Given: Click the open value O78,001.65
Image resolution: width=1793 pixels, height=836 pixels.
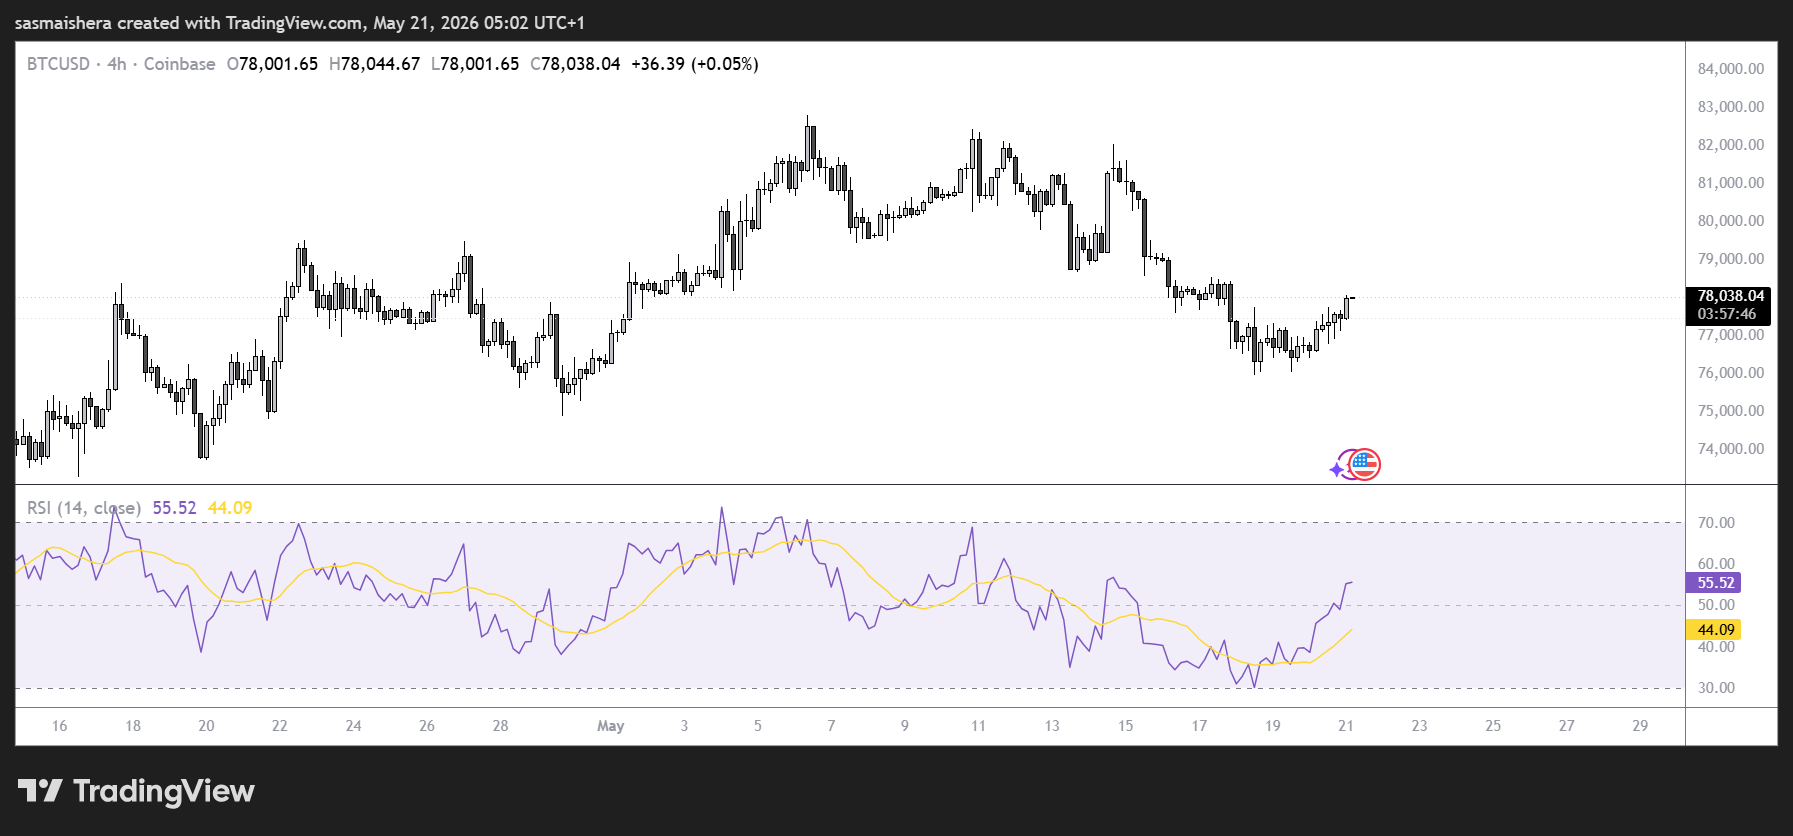Looking at the screenshot, I should [272, 64].
